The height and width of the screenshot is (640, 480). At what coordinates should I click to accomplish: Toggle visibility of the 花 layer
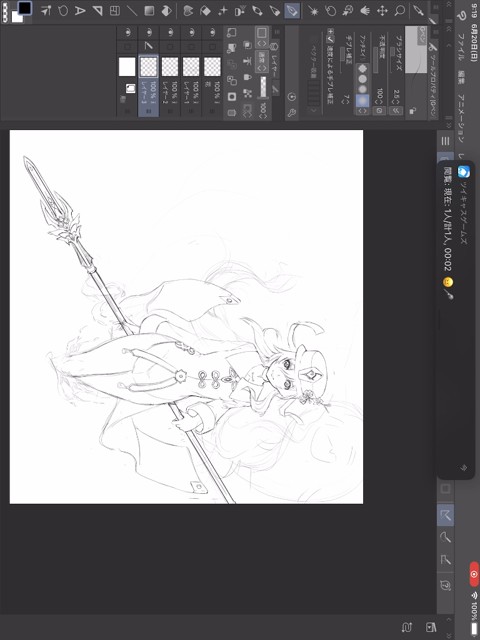tap(212, 32)
